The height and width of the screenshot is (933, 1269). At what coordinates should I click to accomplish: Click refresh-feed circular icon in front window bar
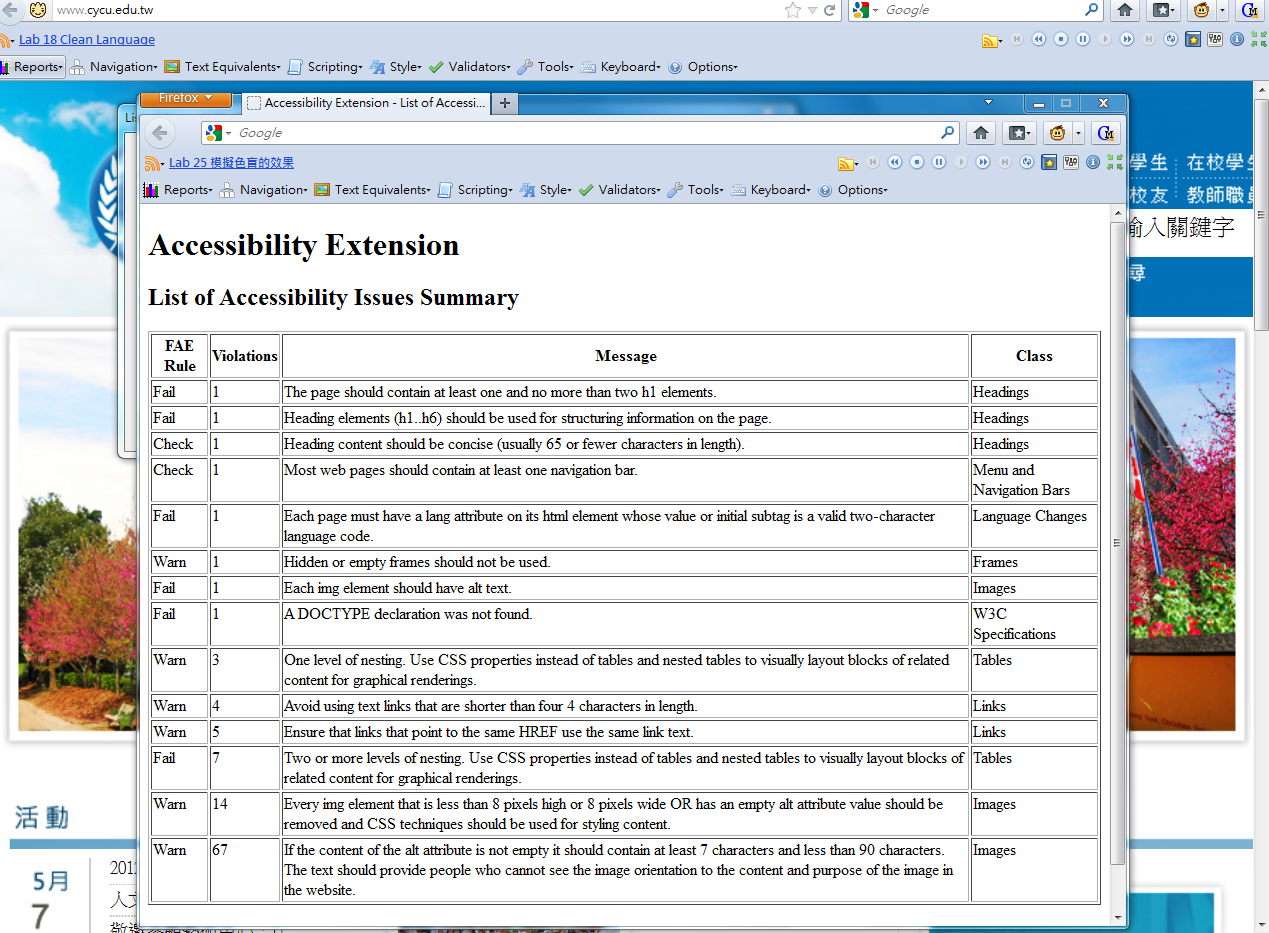click(1027, 162)
